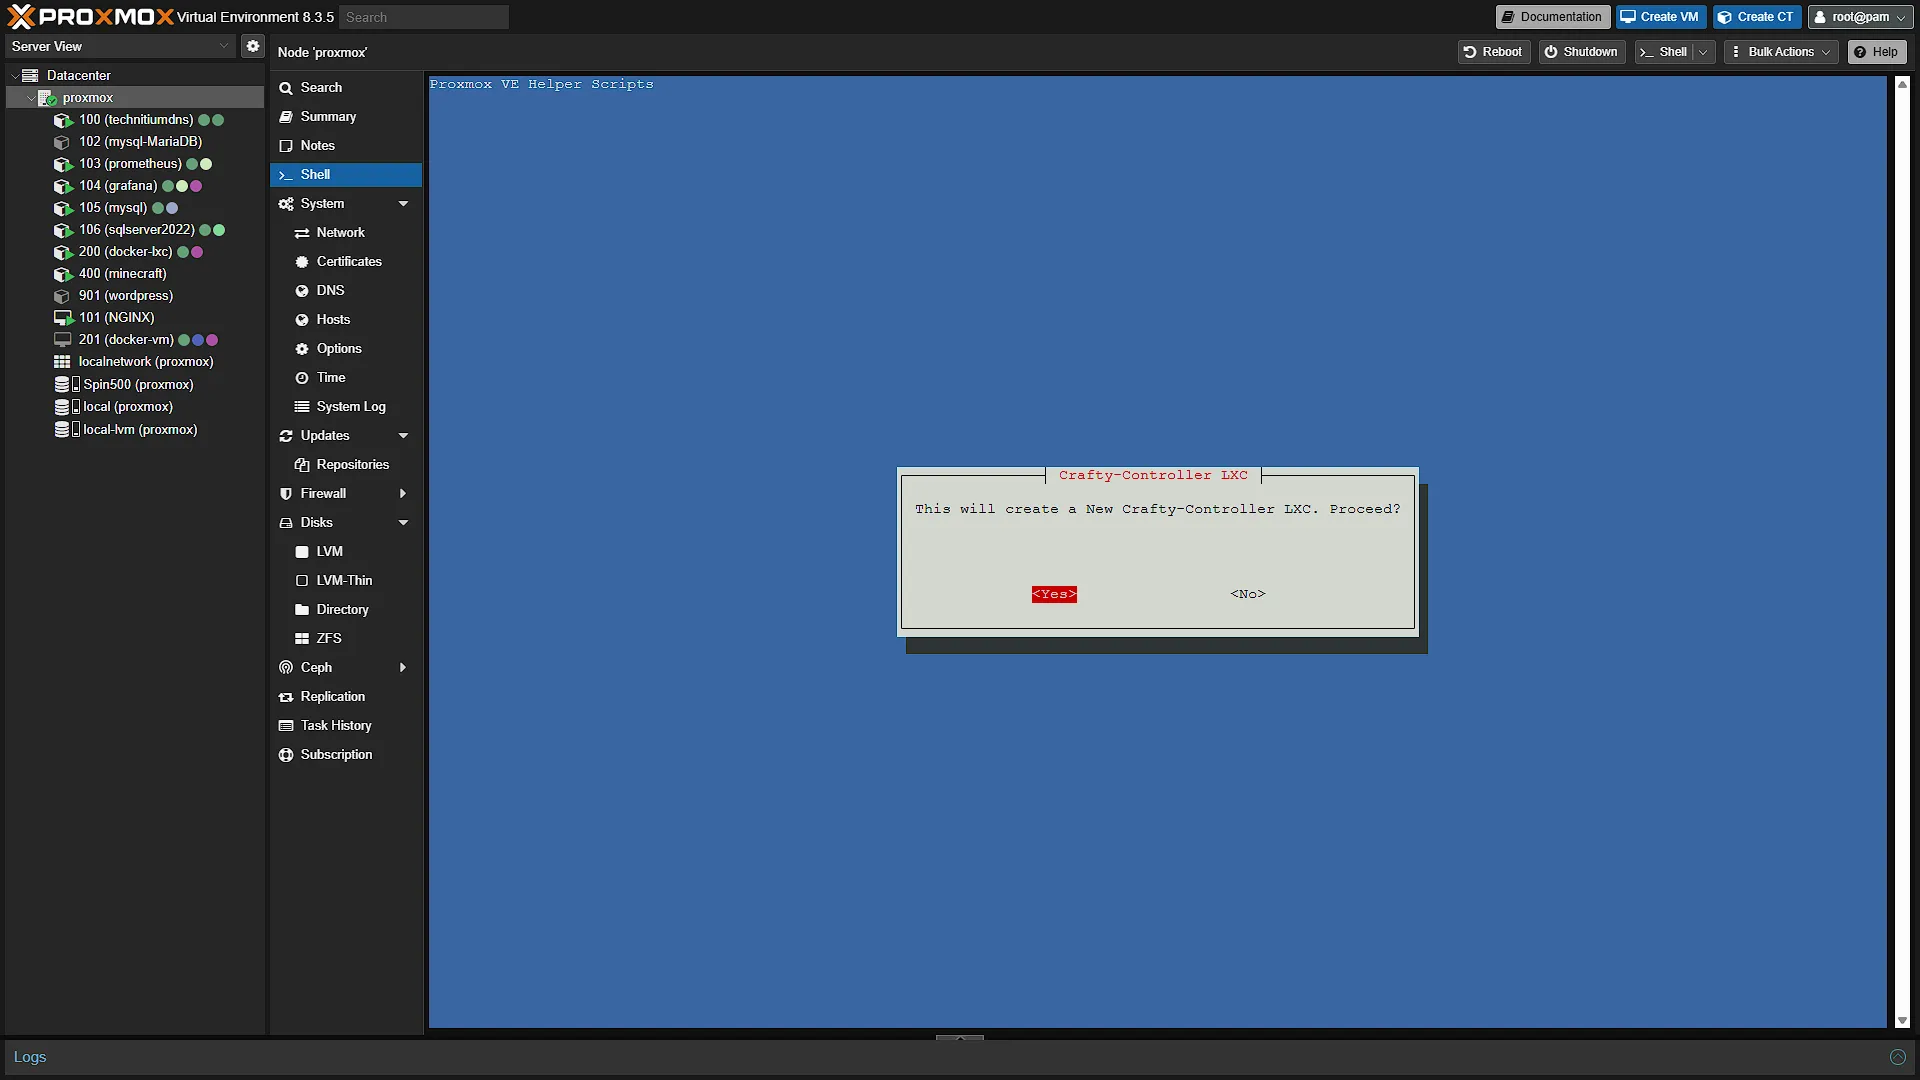Screen dimensions: 1920x1080
Task: Click the Proxmox logo
Action: (90, 17)
